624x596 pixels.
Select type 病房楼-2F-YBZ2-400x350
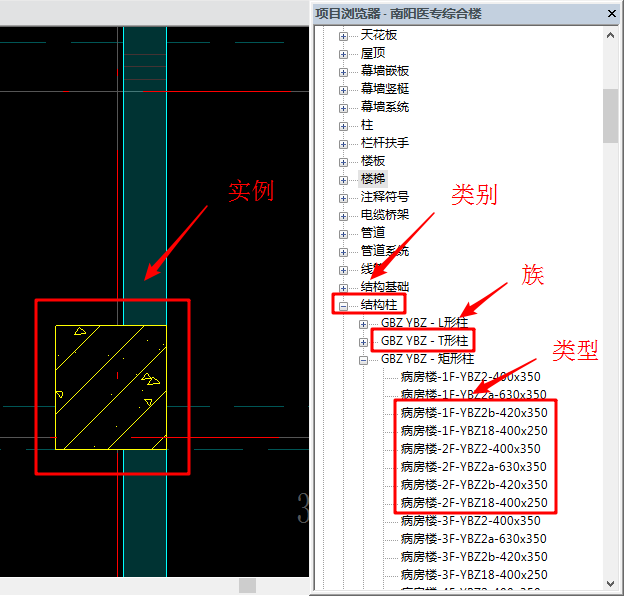(470, 448)
